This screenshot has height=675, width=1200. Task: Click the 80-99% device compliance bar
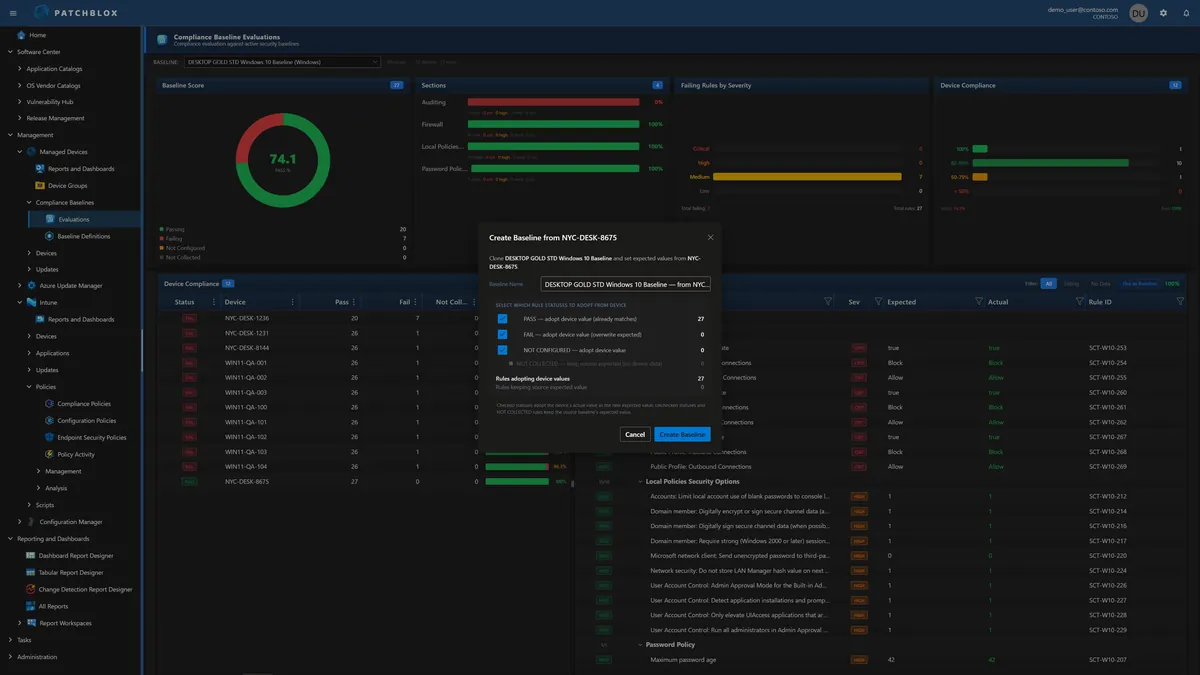[1050, 163]
